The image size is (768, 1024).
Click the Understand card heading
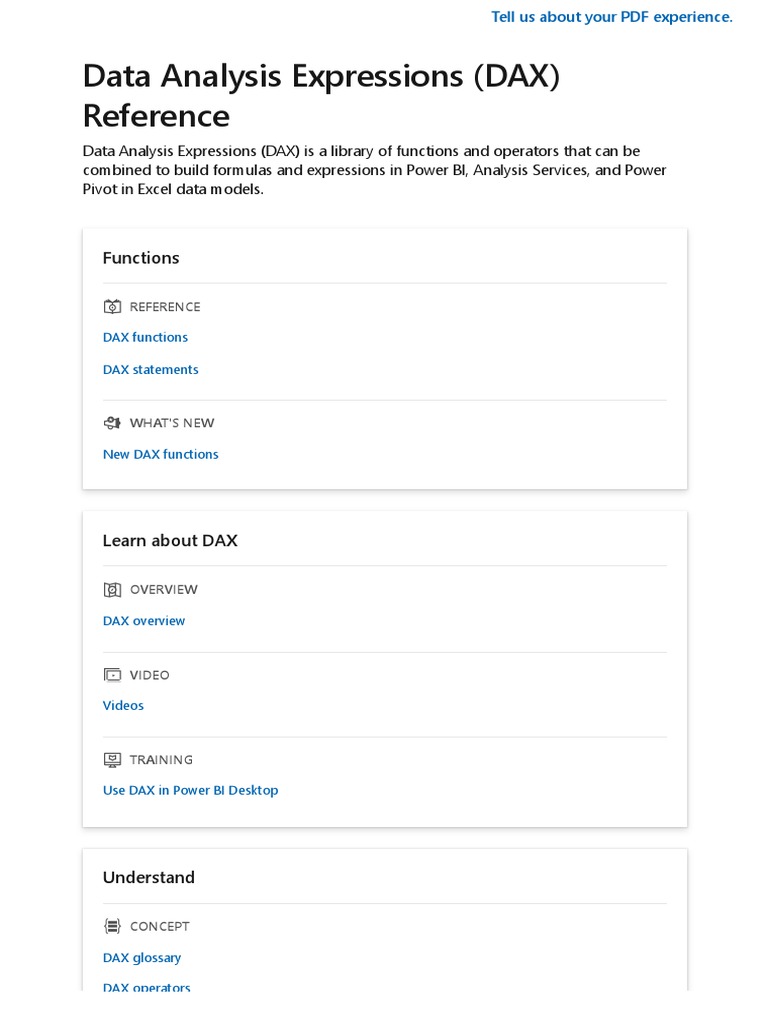click(x=149, y=878)
